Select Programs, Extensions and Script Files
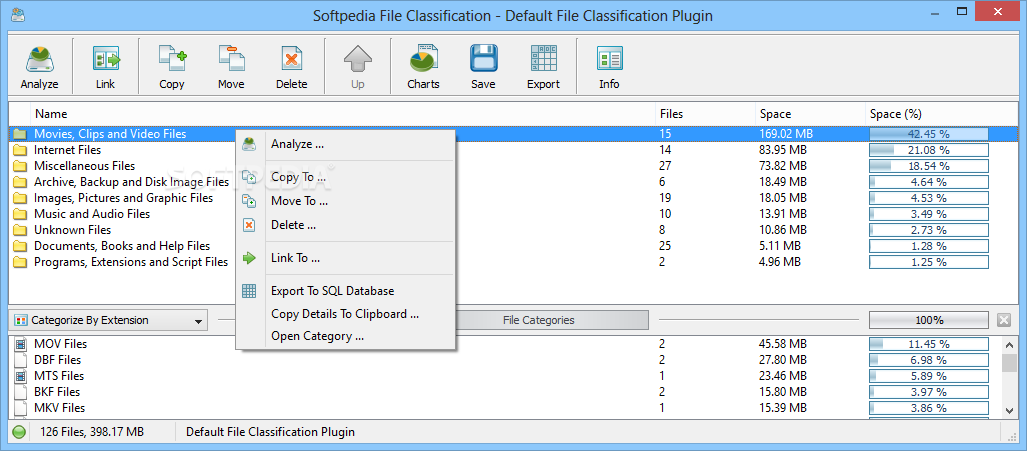This screenshot has height=451, width=1027. (131, 262)
